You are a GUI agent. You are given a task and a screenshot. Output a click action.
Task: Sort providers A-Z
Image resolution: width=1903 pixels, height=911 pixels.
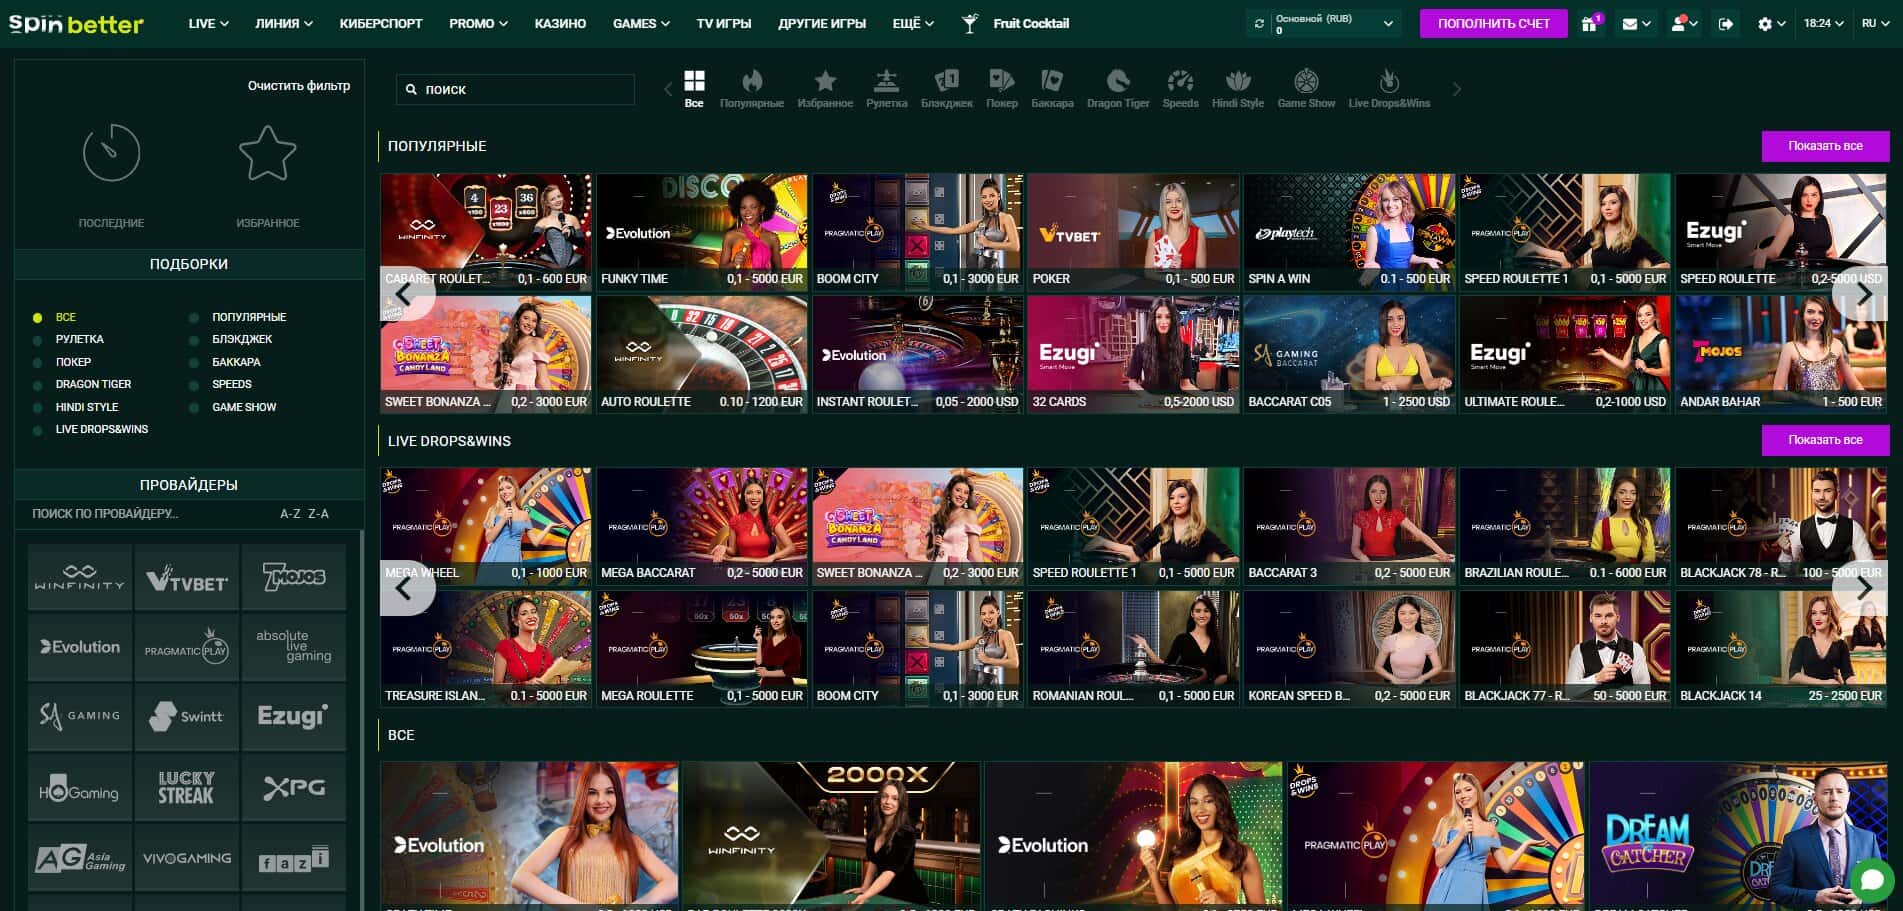tap(290, 514)
